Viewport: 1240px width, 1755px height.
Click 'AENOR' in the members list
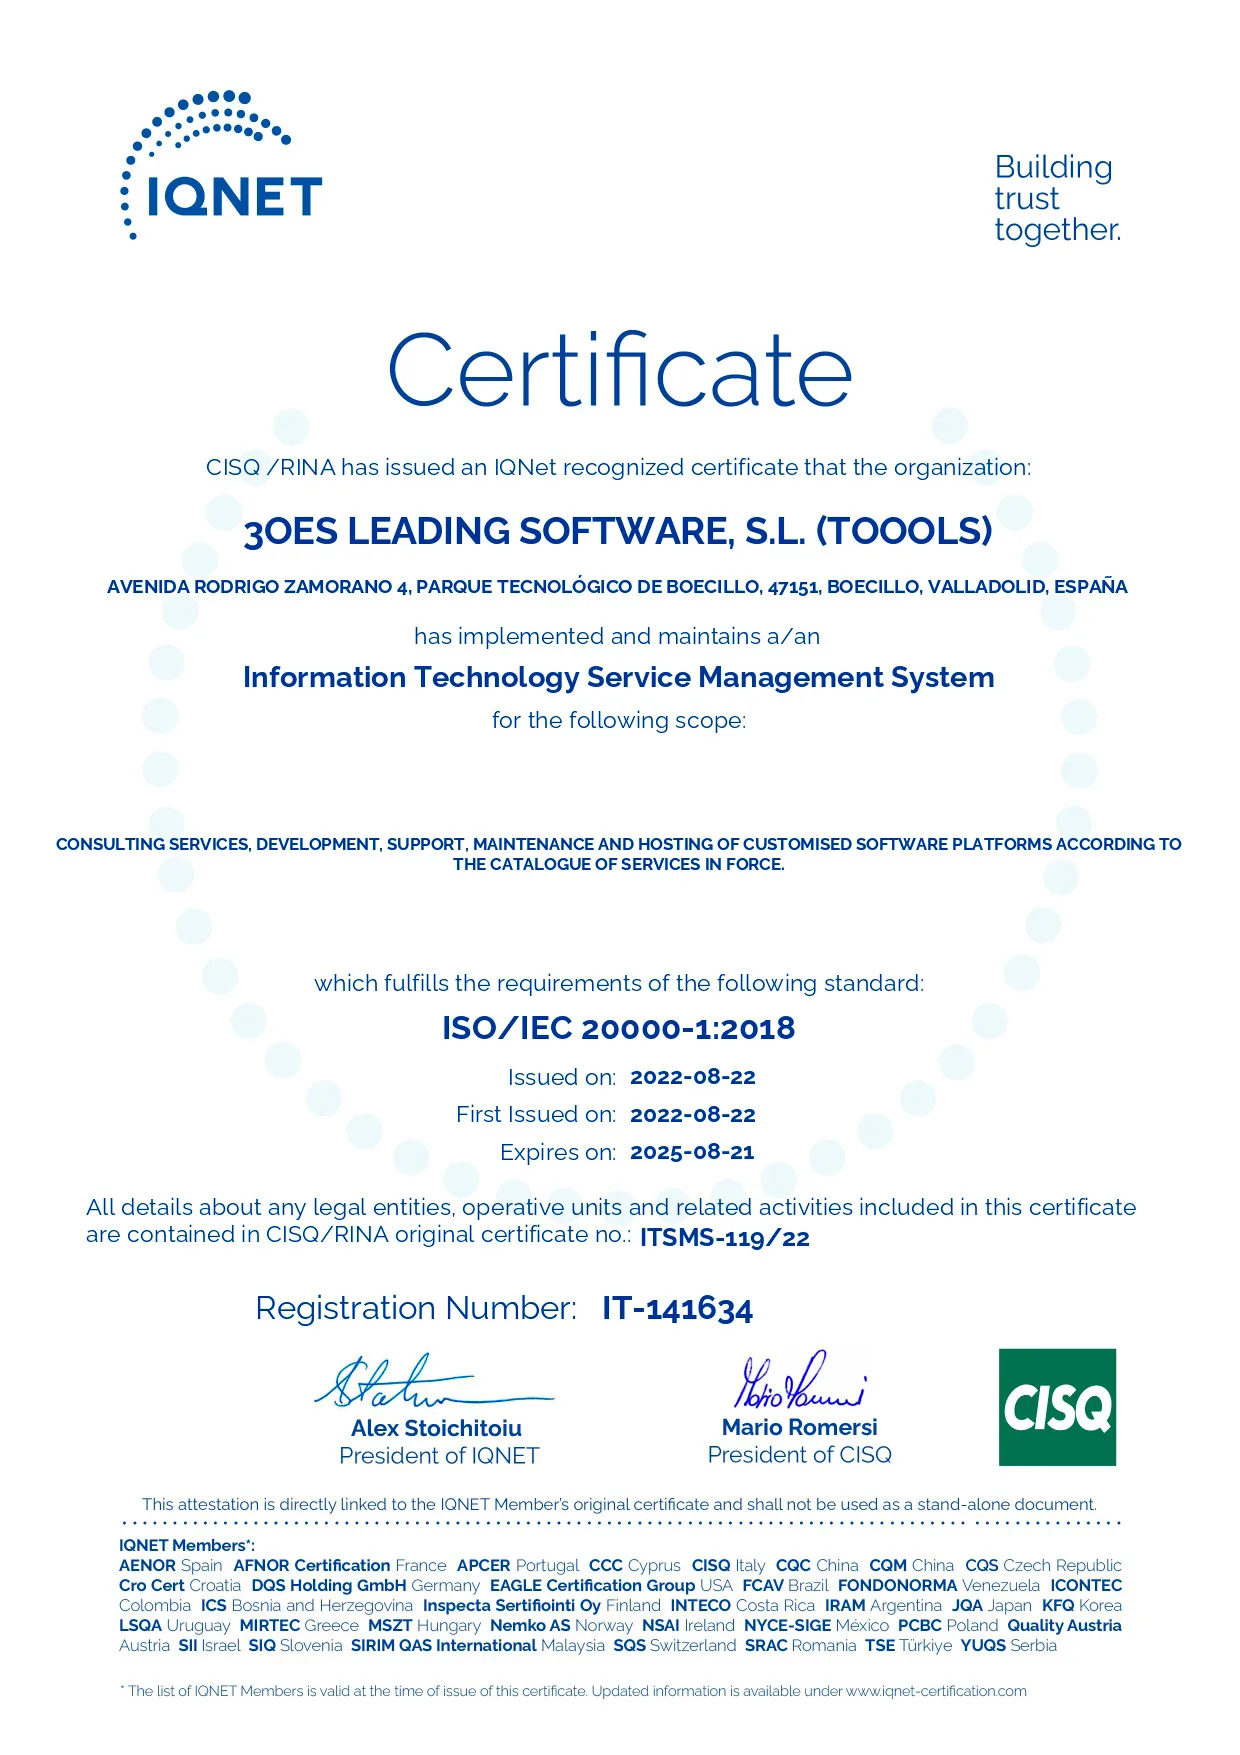pos(147,1565)
